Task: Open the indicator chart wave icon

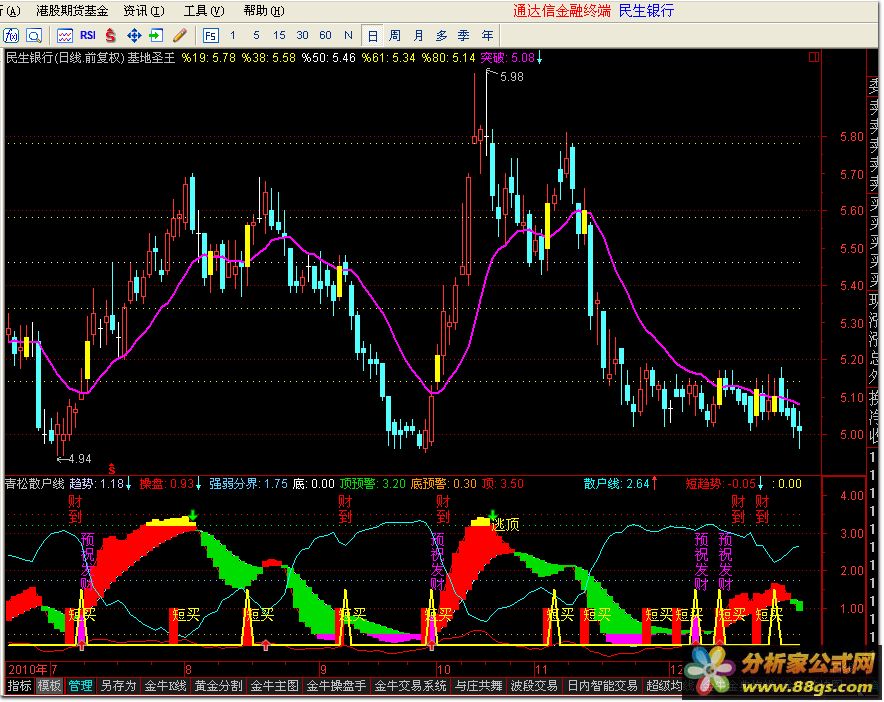Action: click(x=65, y=36)
